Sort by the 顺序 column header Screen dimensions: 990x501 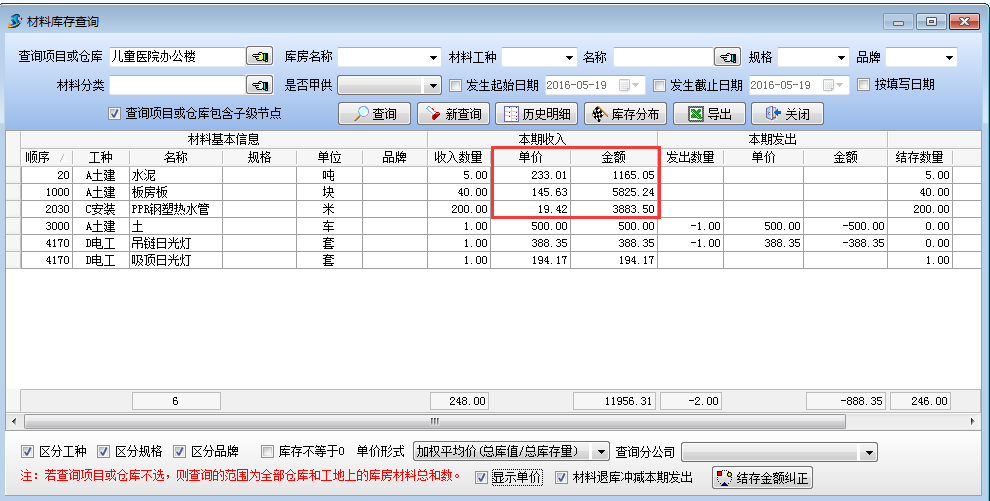46,157
